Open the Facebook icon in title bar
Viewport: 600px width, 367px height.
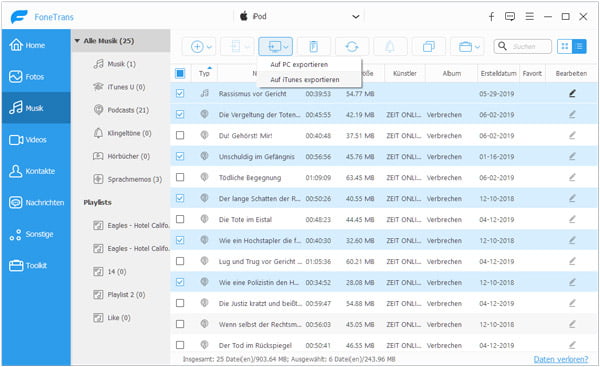click(491, 16)
